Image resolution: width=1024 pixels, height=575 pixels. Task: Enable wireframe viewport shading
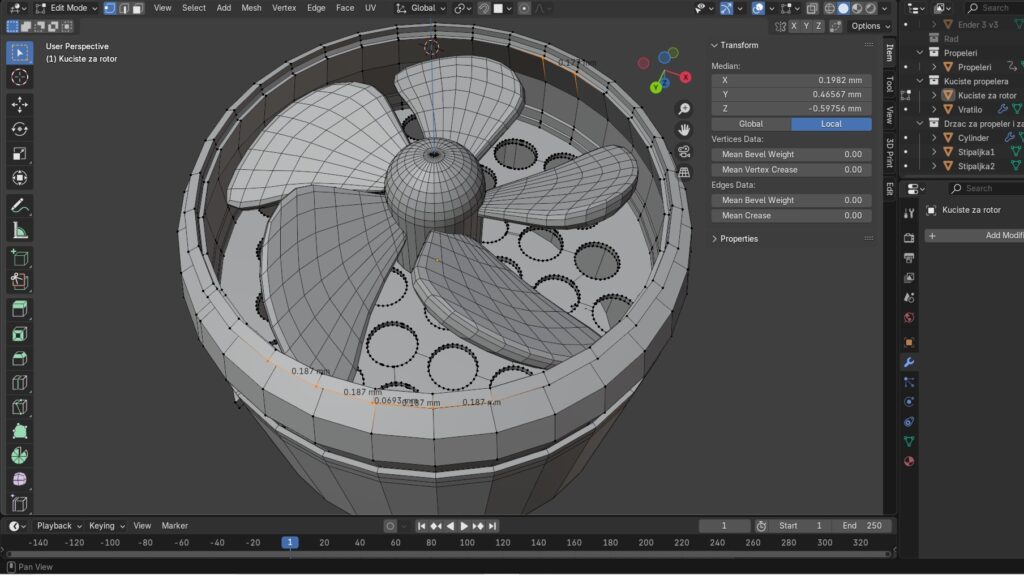(x=829, y=8)
